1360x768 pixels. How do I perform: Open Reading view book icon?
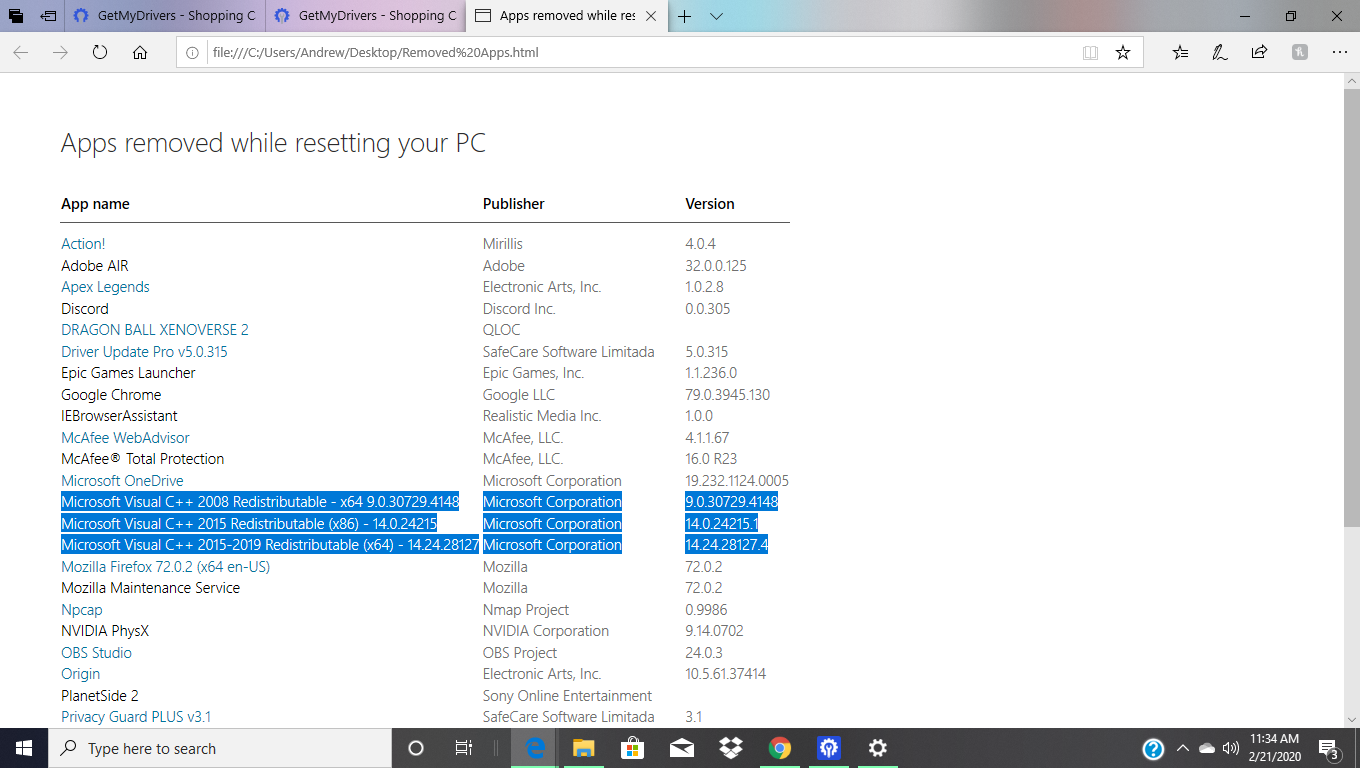1091,52
